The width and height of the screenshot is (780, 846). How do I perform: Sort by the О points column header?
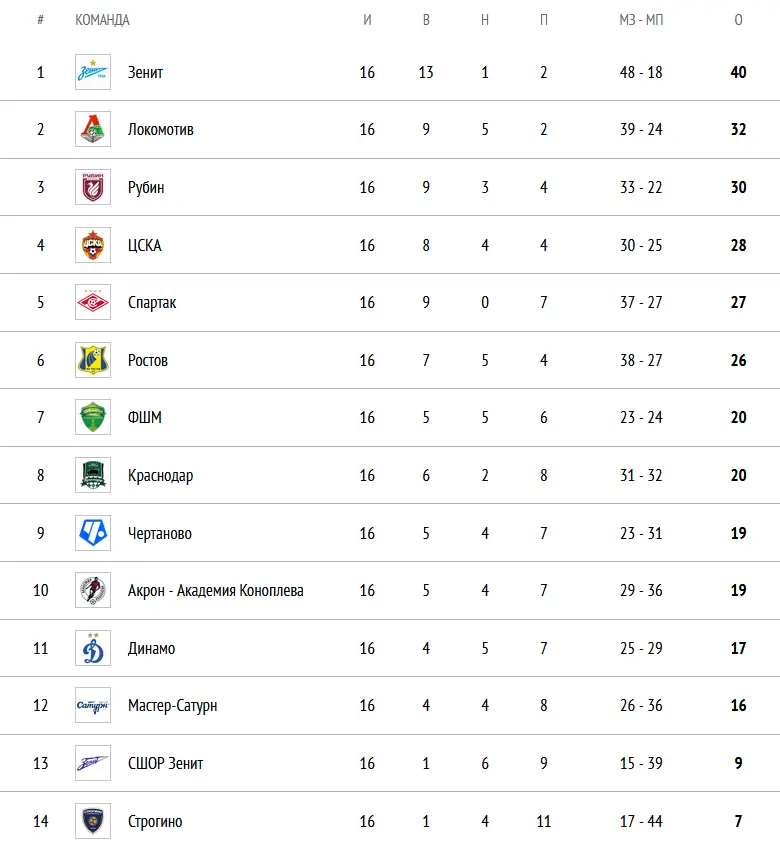point(738,20)
